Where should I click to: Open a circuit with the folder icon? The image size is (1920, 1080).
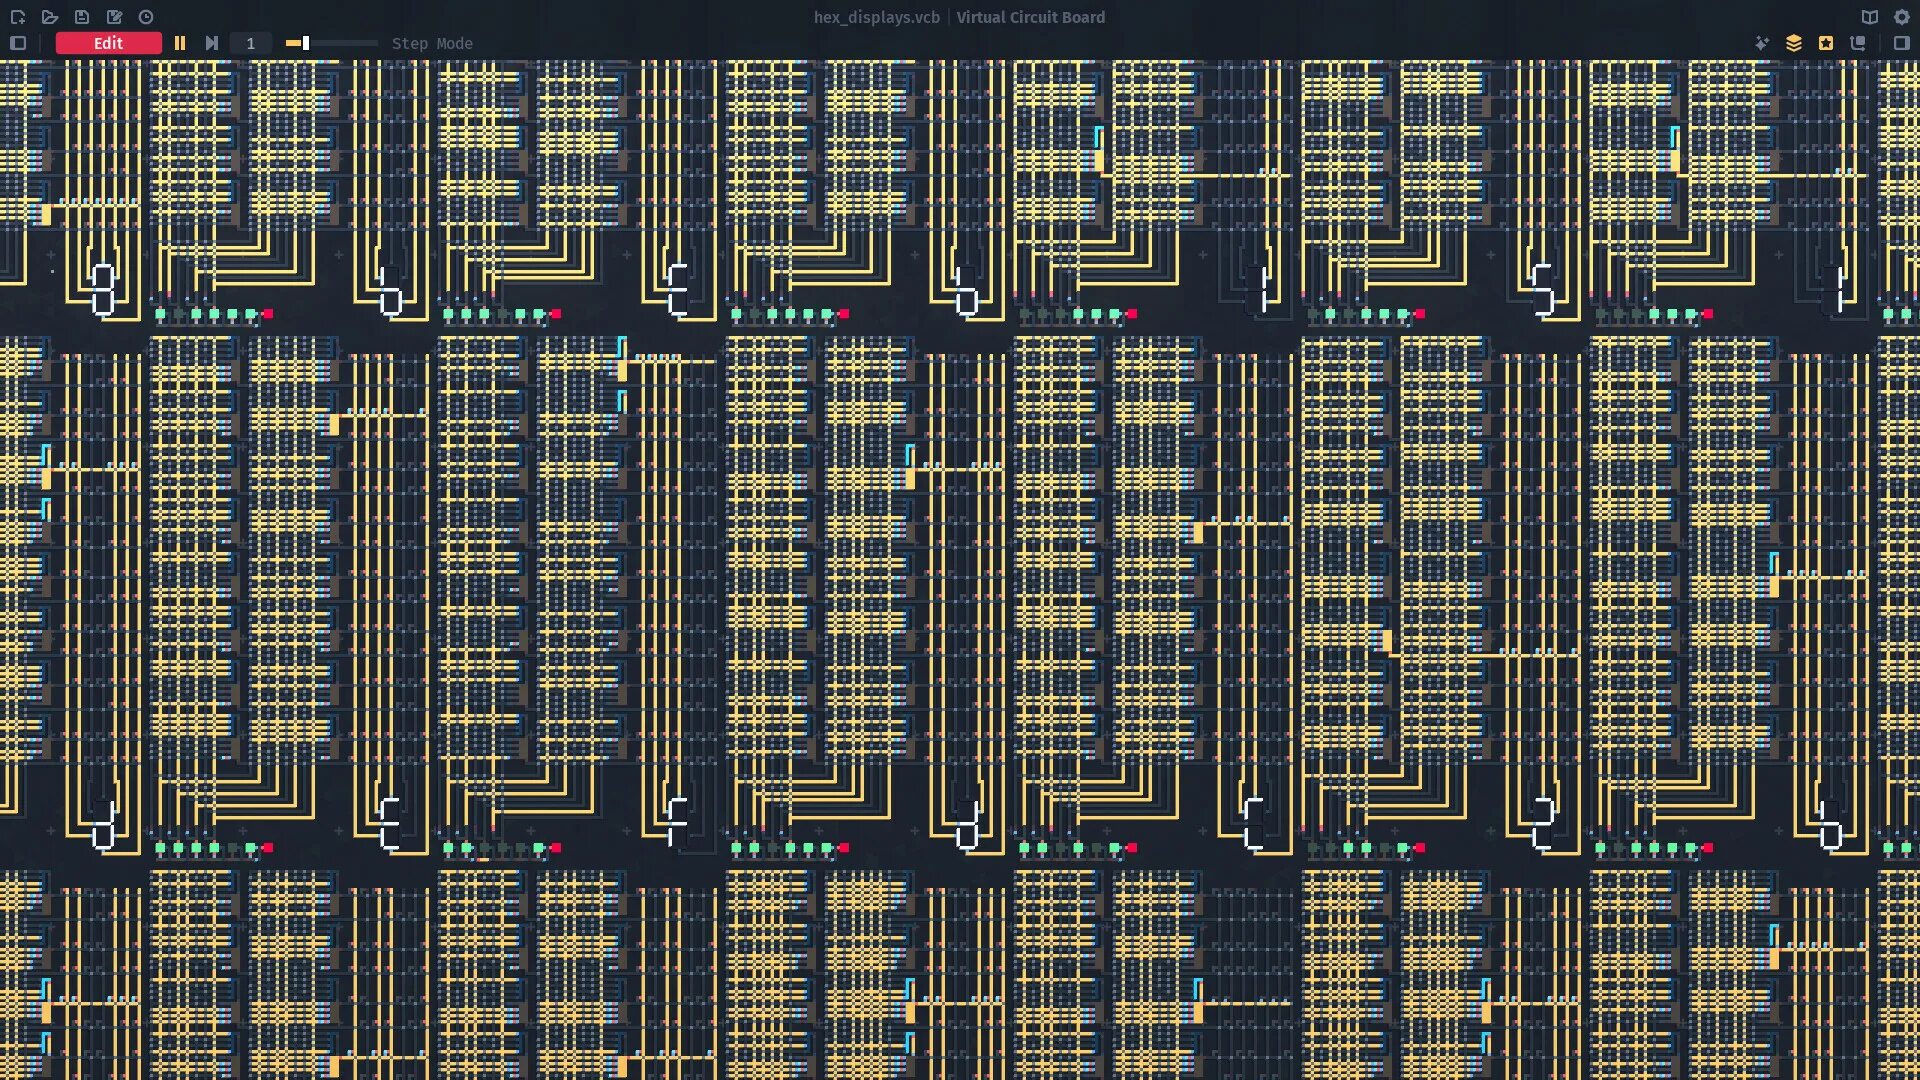pos(50,17)
